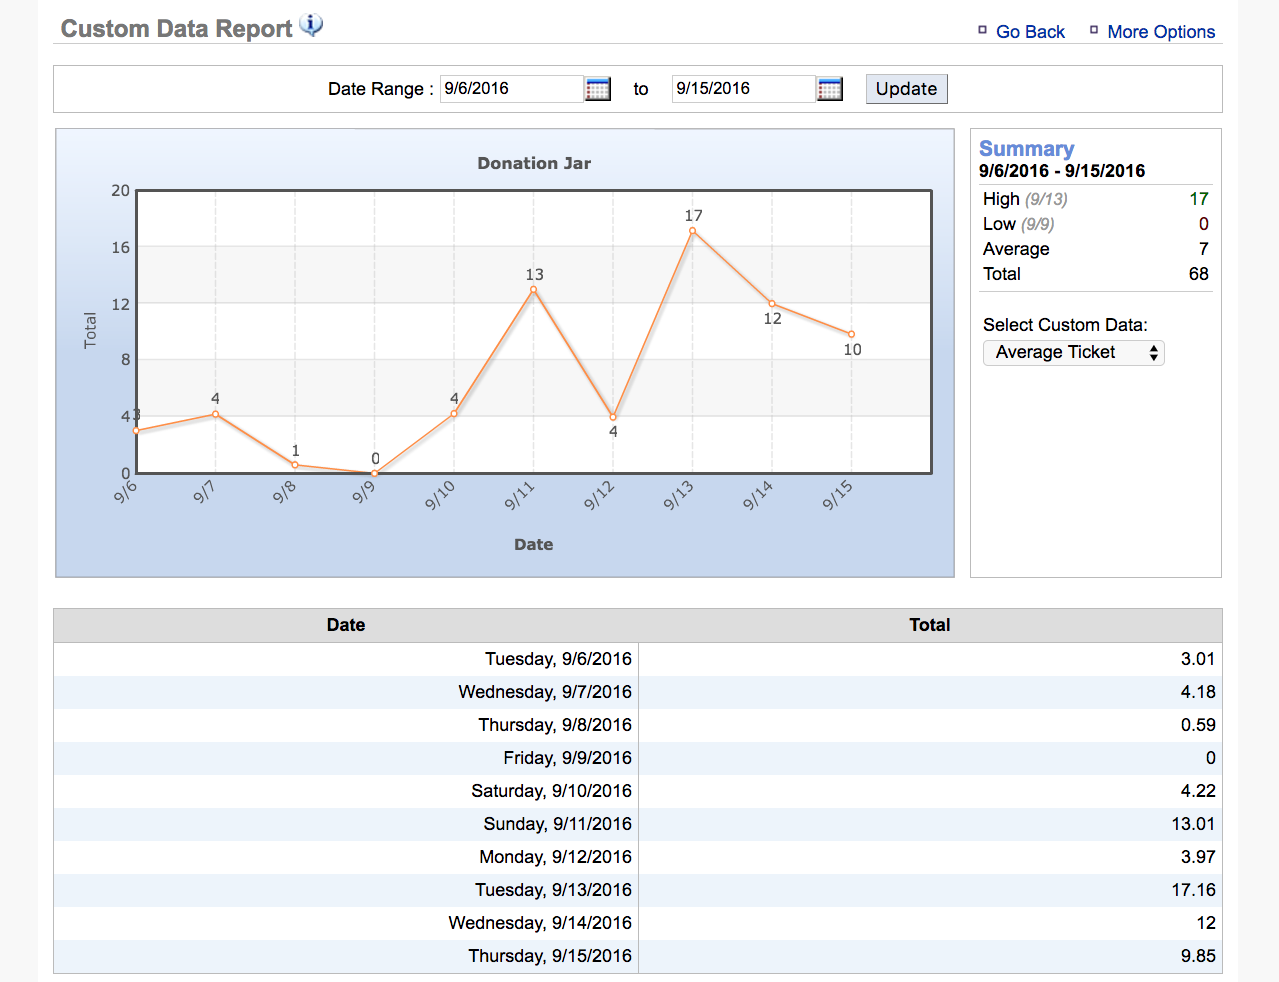Click the 3.97 total value
The height and width of the screenshot is (982, 1279).
(1198, 857)
